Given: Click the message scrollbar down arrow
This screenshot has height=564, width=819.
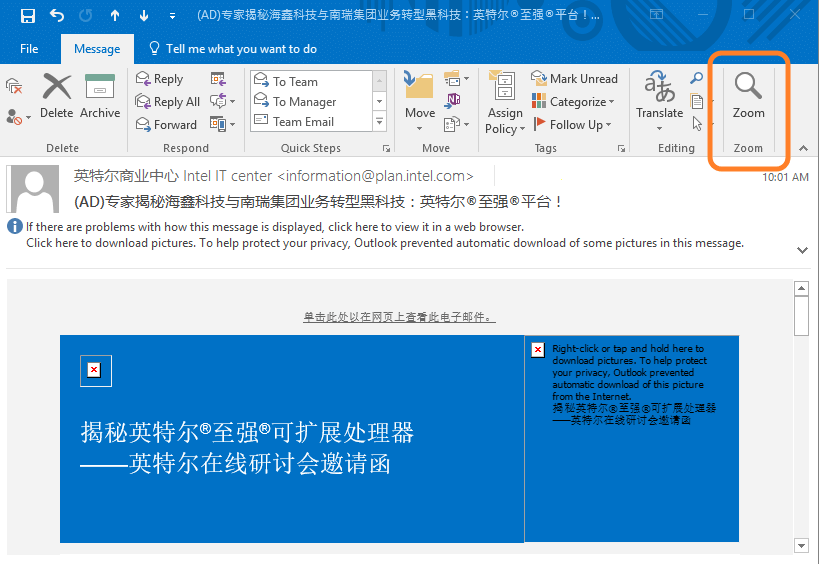Looking at the screenshot, I should pyautogui.click(x=801, y=546).
